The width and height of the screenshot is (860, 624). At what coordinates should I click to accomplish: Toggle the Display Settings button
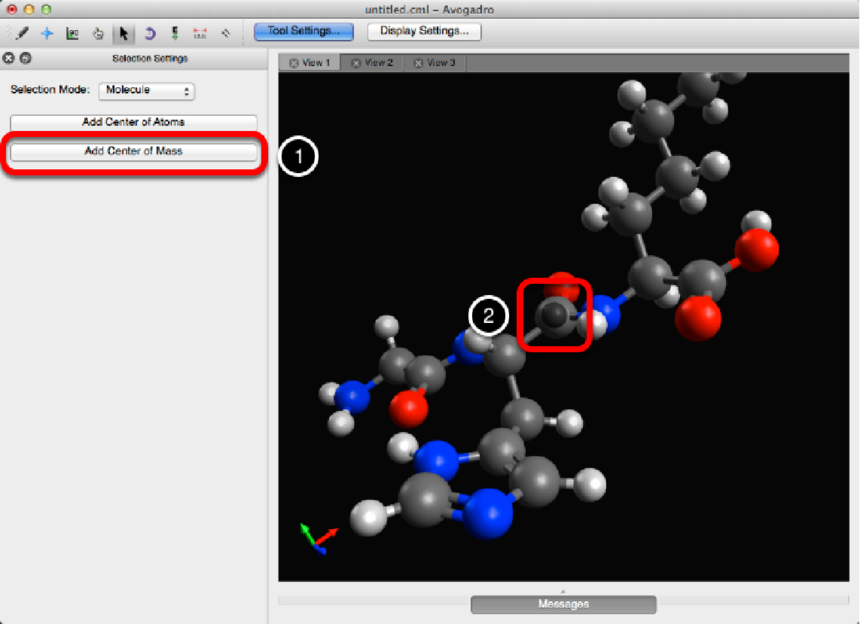point(424,31)
